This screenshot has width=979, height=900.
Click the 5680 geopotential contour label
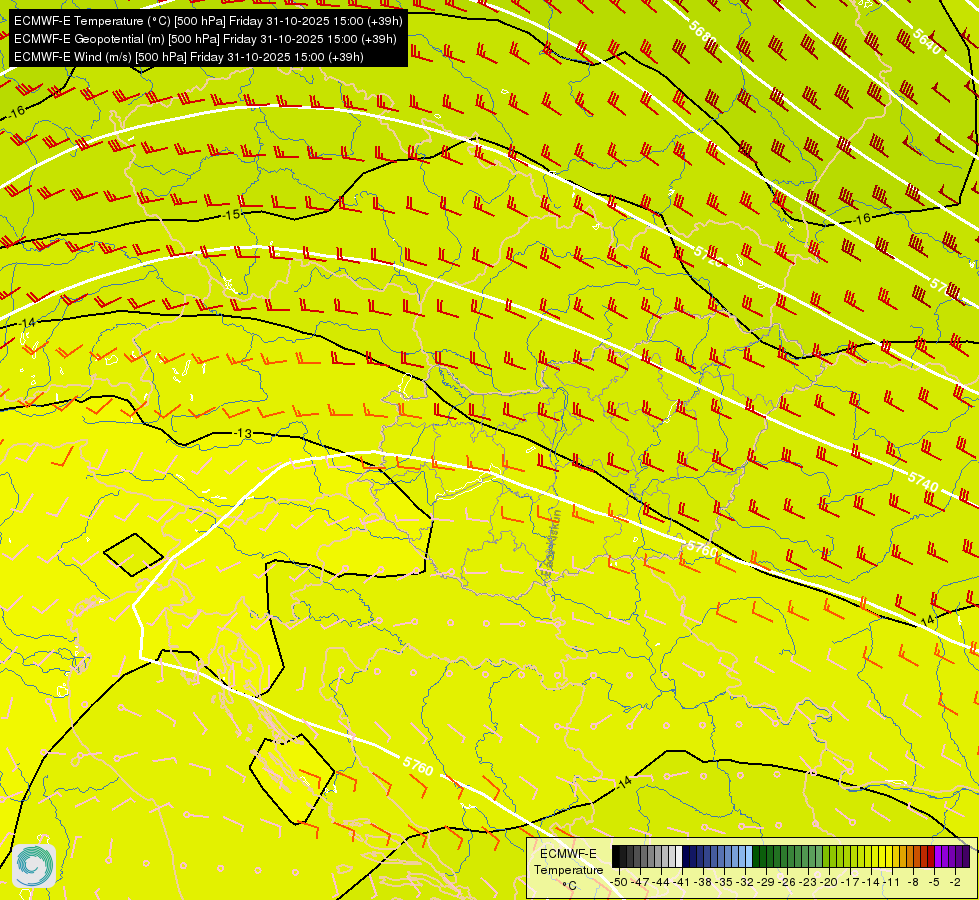[703, 32]
